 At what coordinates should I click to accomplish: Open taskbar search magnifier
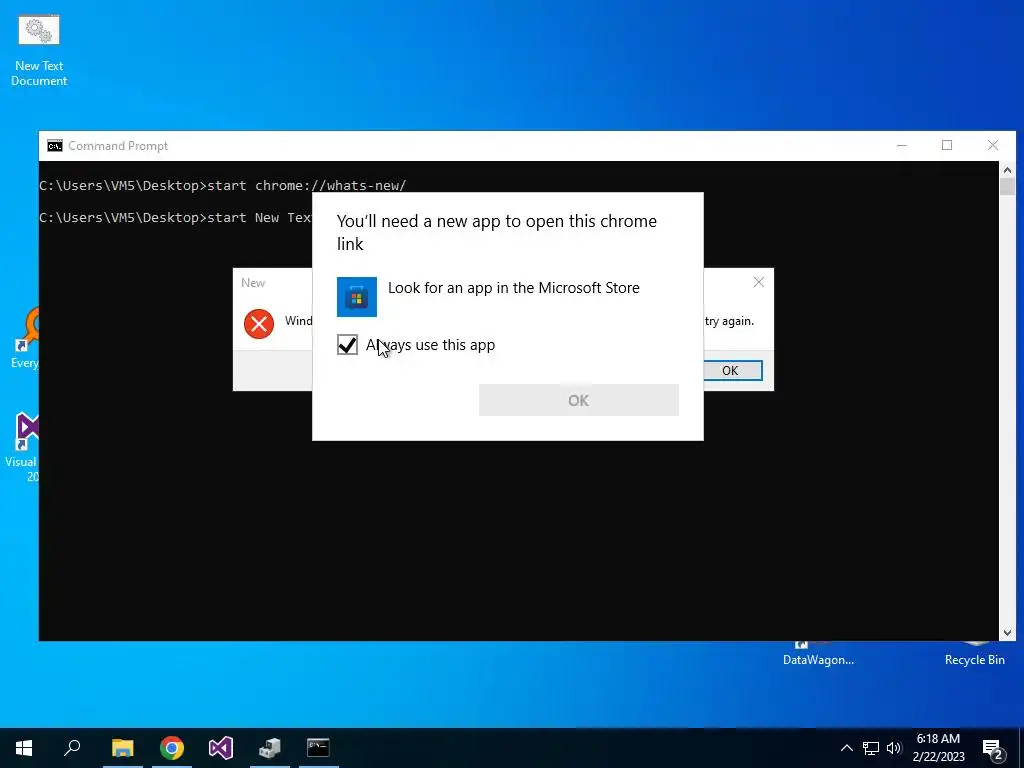72,748
